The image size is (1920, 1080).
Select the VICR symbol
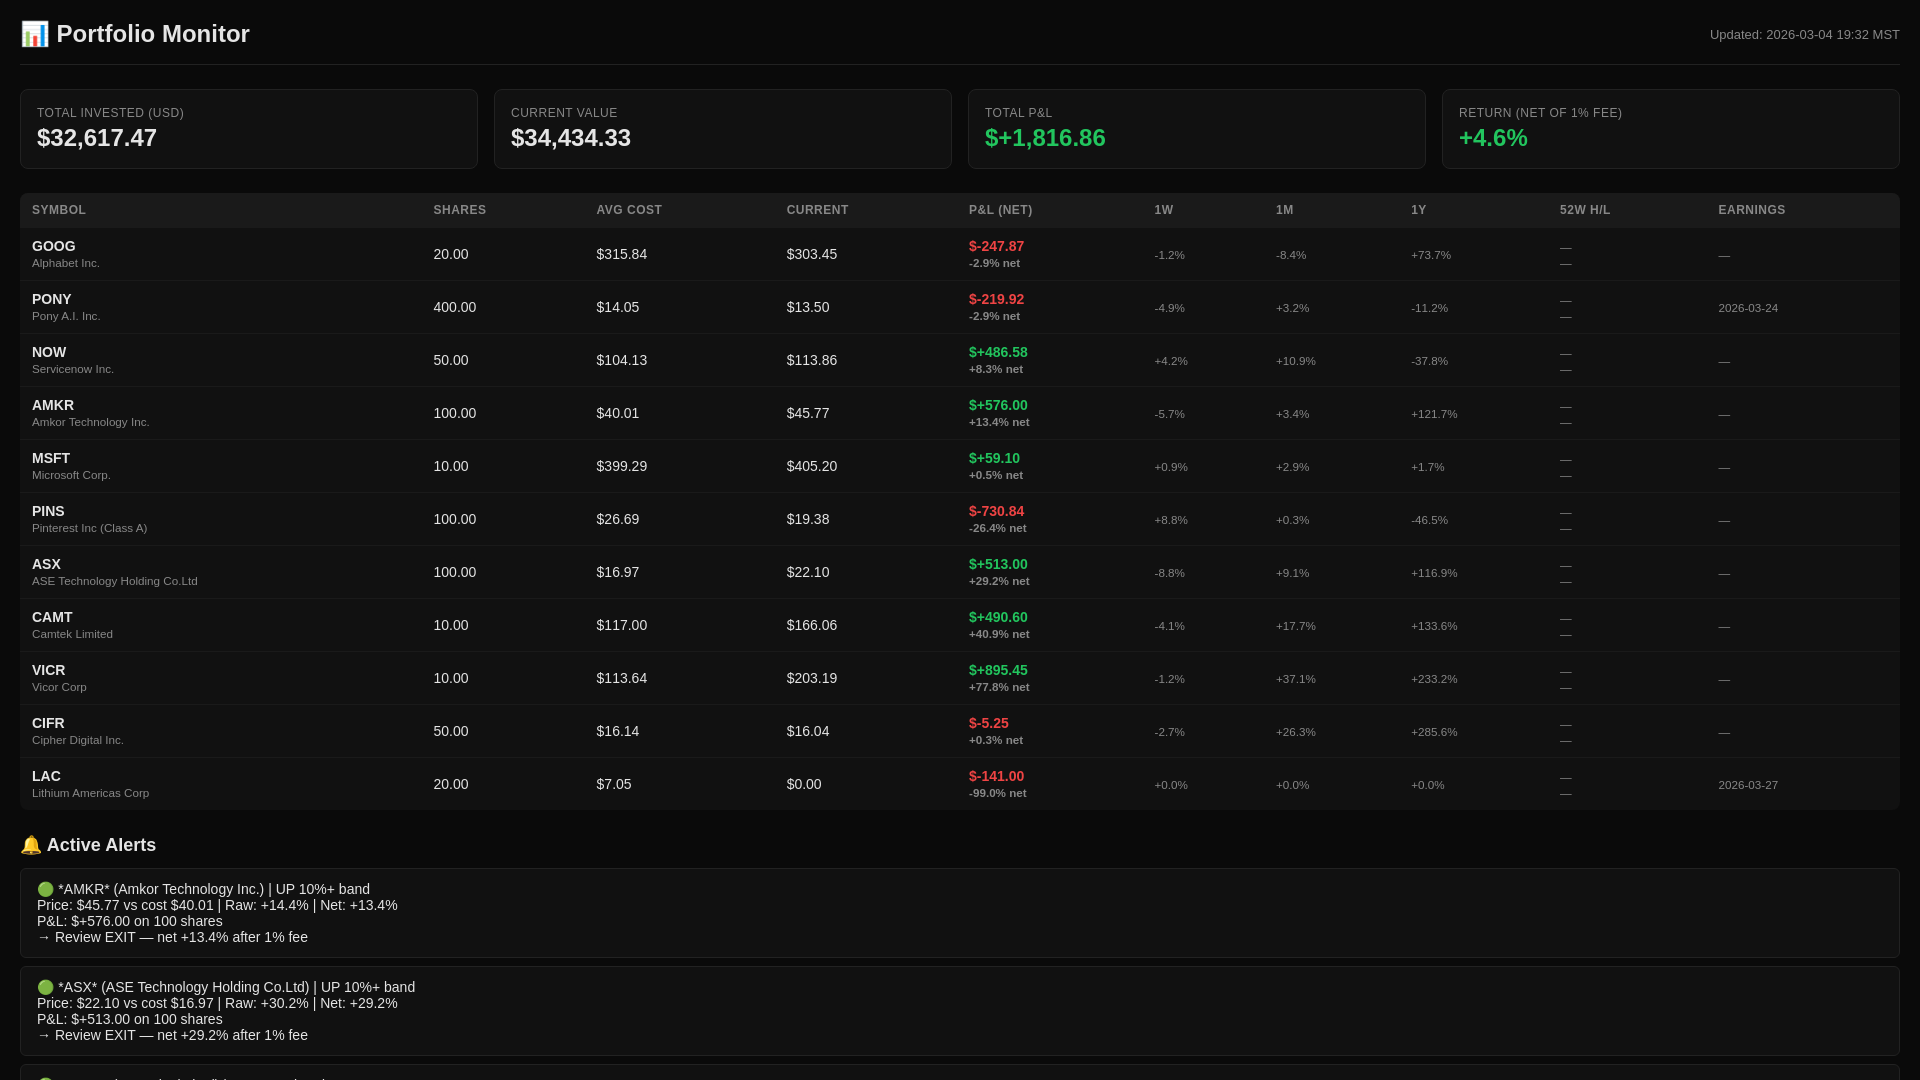(48, 670)
